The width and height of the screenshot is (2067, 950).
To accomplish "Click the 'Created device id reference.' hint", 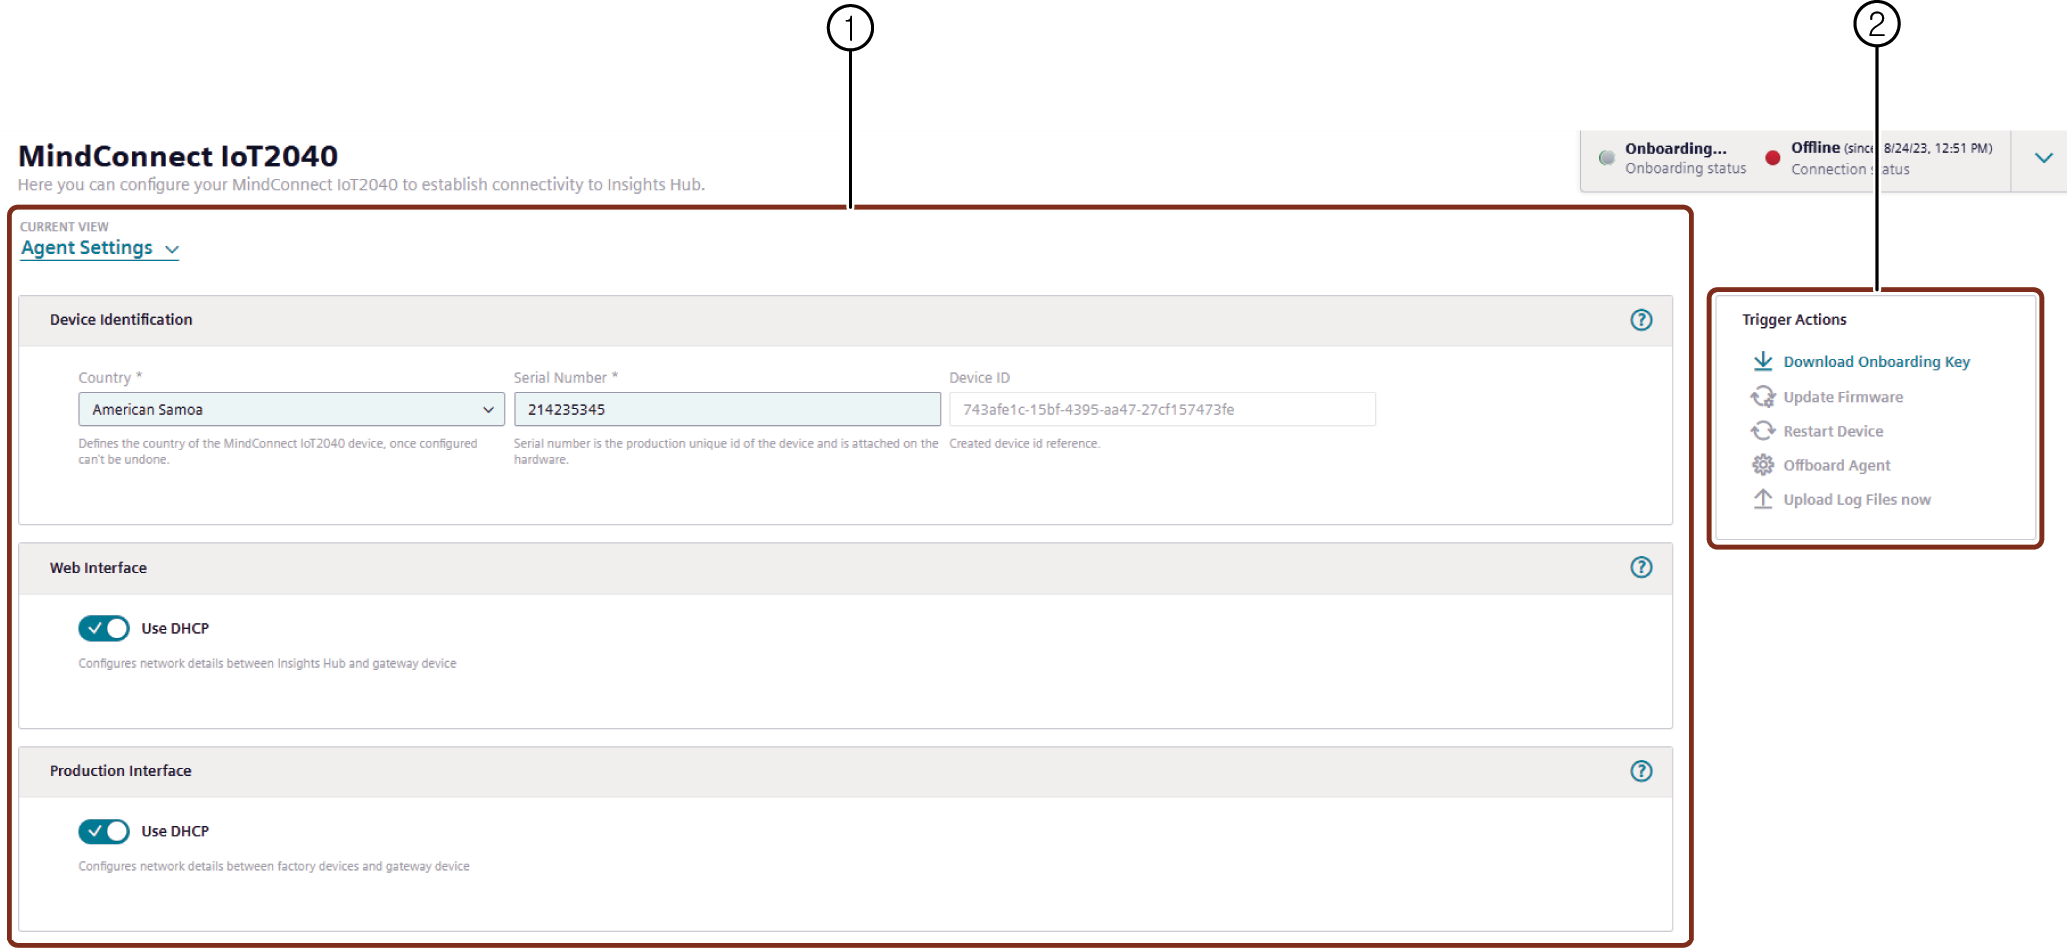I will point(1024,443).
